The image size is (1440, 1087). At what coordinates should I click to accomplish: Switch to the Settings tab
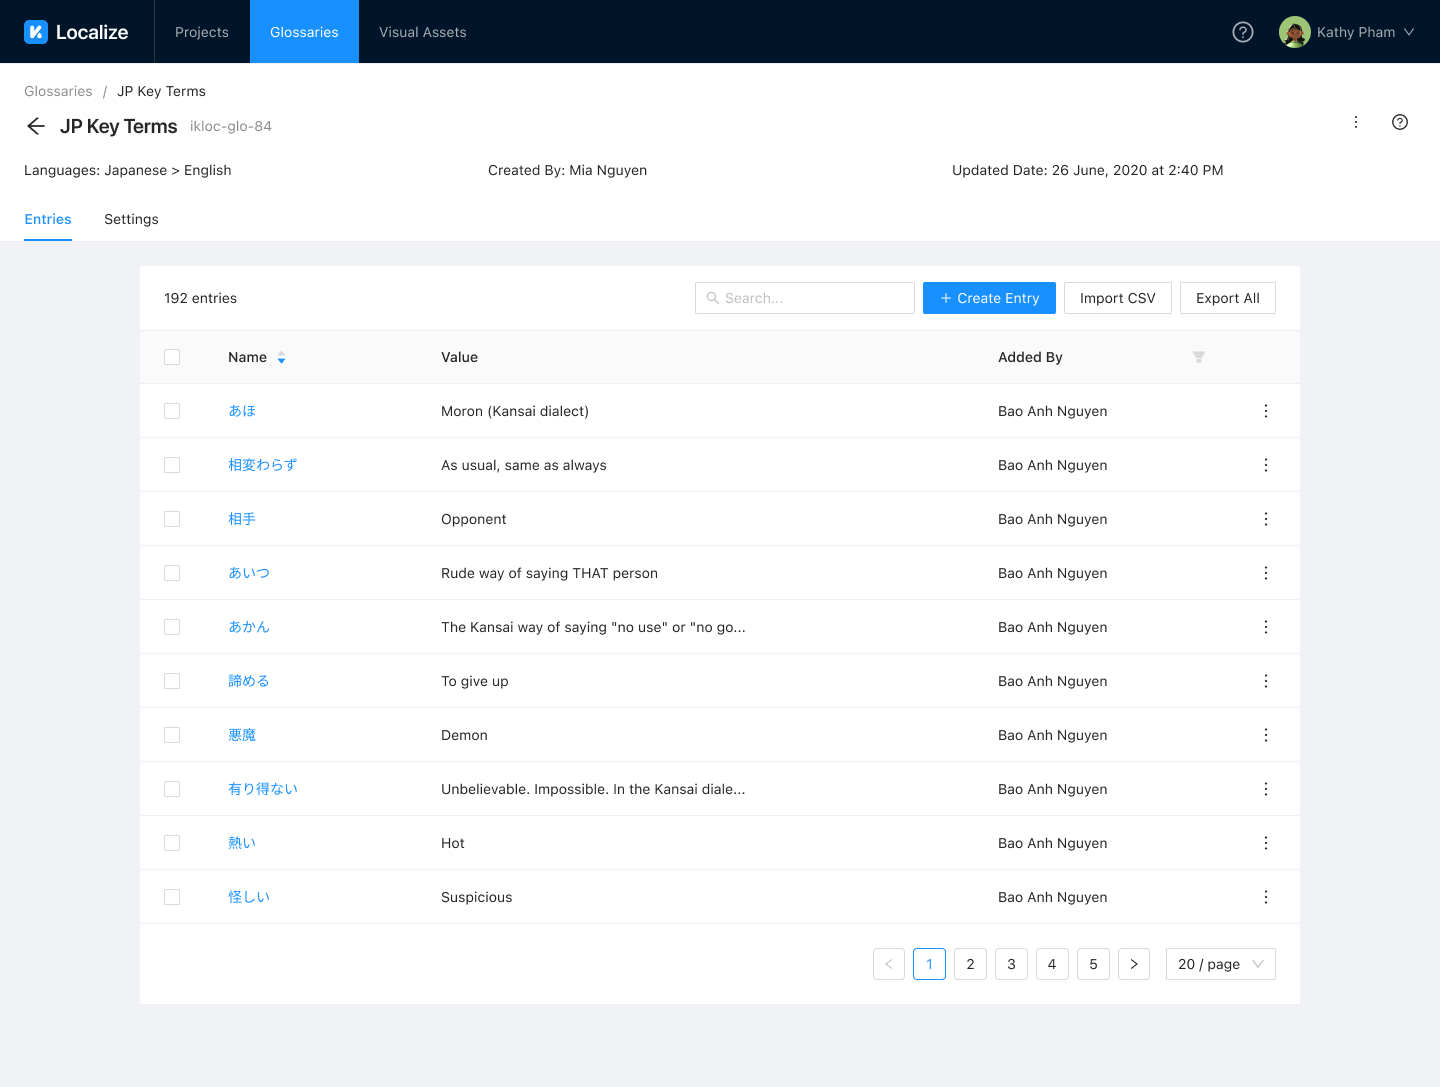(x=131, y=219)
